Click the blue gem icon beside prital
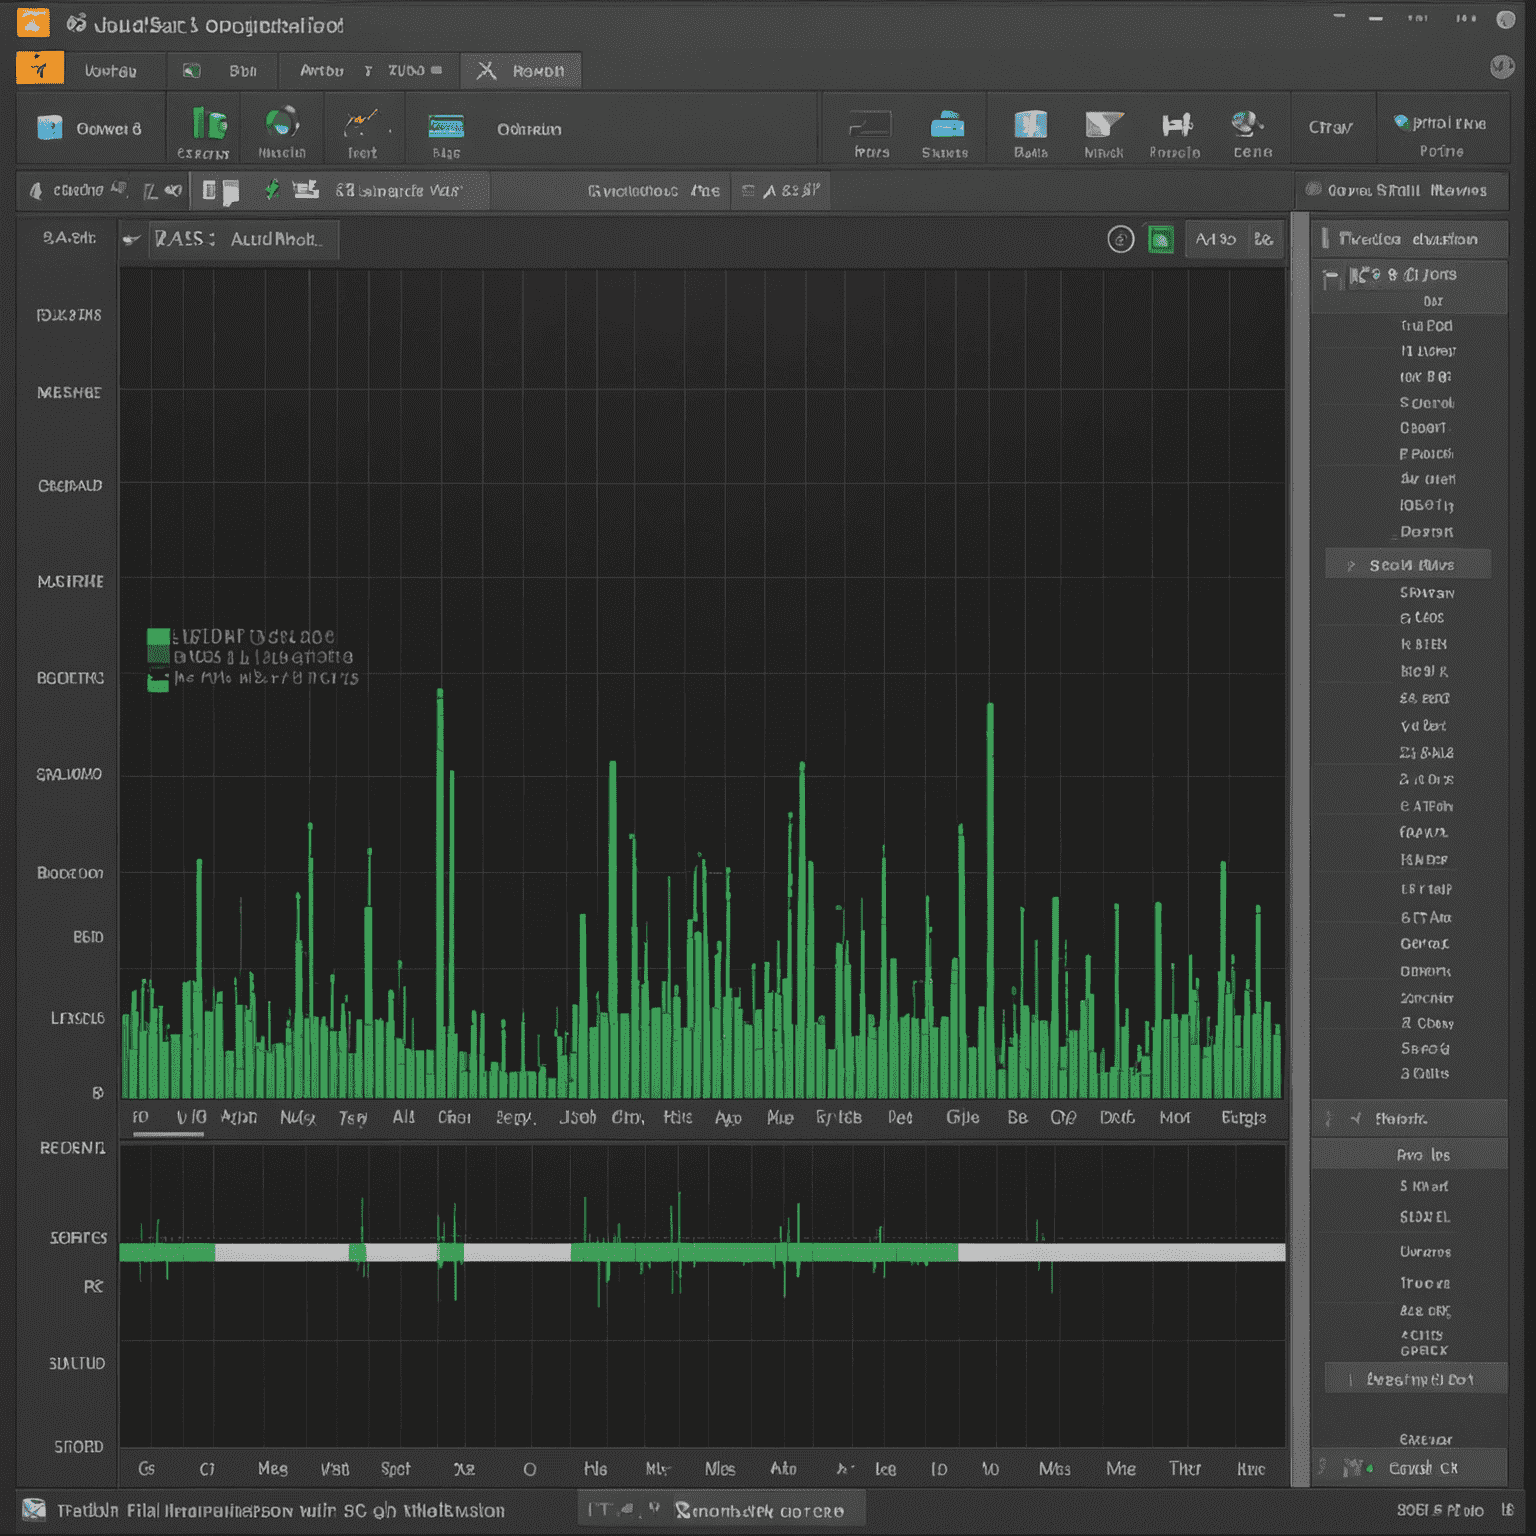Viewport: 1536px width, 1536px height. tap(1402, 122)
